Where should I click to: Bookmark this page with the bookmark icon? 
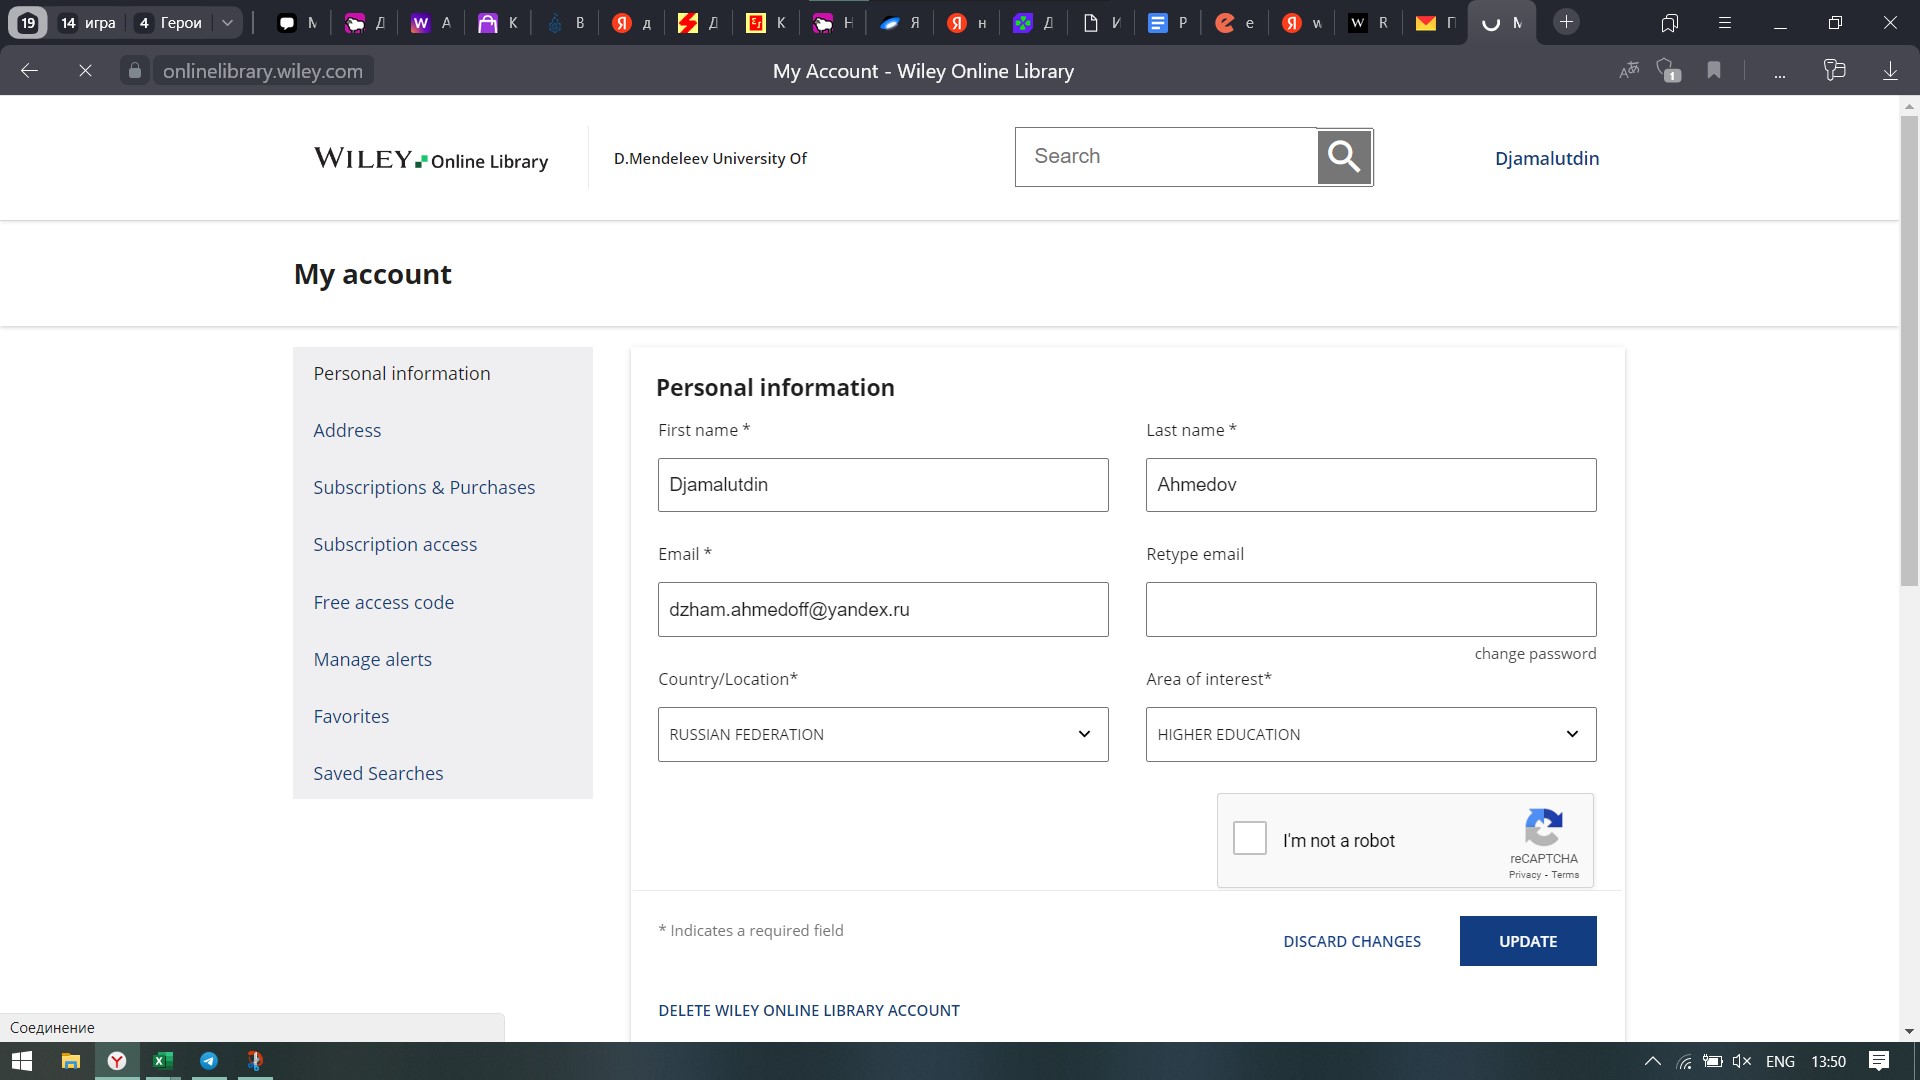[1714, 71]
